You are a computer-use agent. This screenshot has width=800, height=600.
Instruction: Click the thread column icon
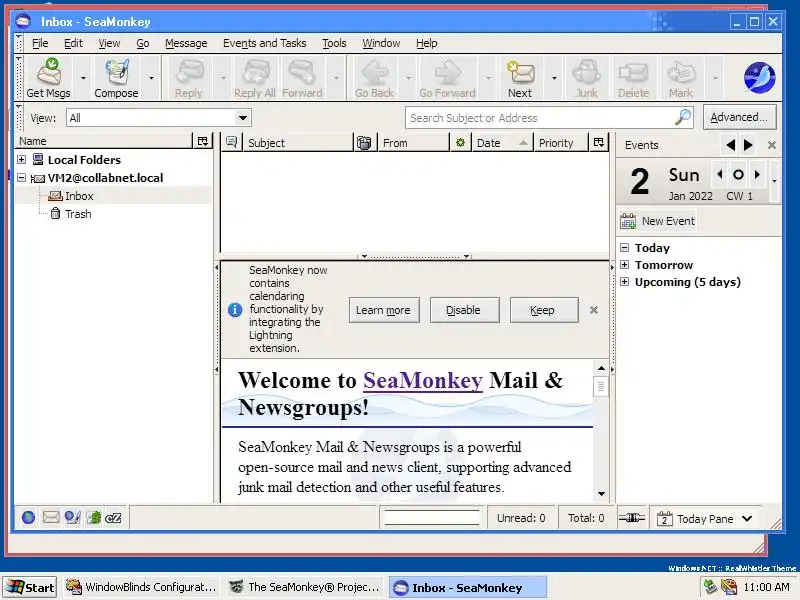tap(232, 142)
